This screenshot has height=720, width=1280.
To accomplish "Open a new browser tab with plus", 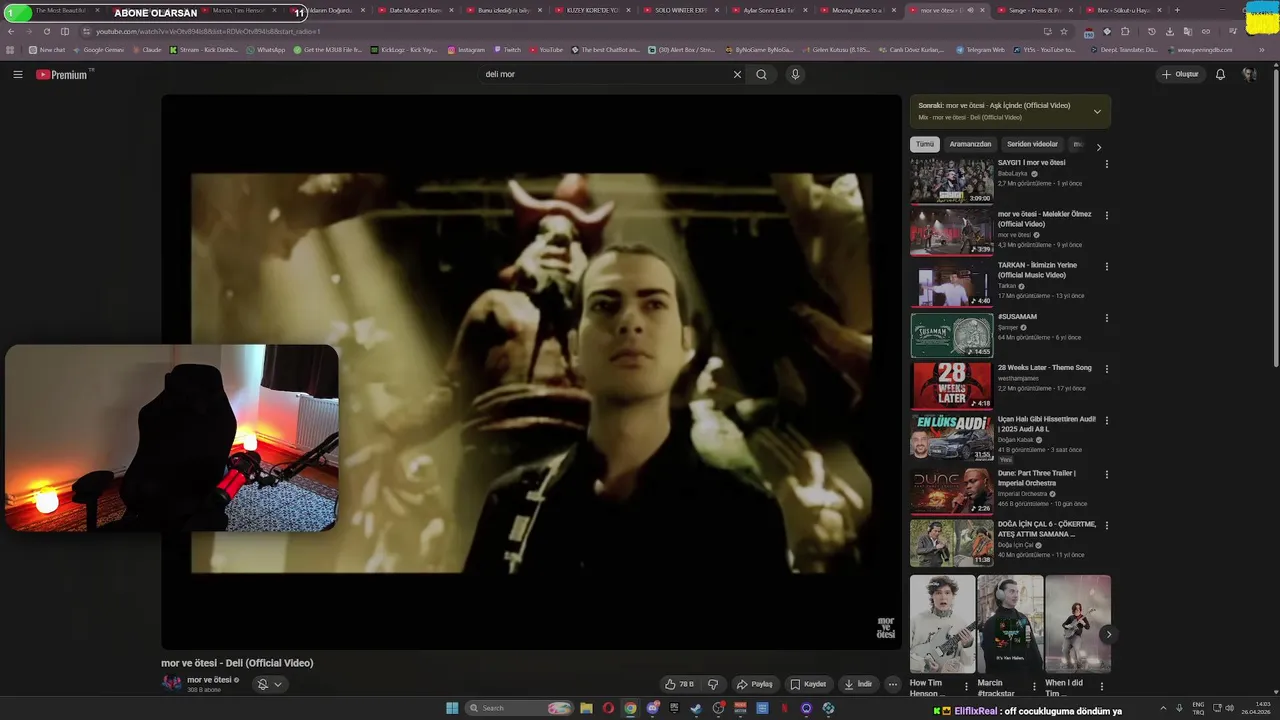I will (1176, 10).
